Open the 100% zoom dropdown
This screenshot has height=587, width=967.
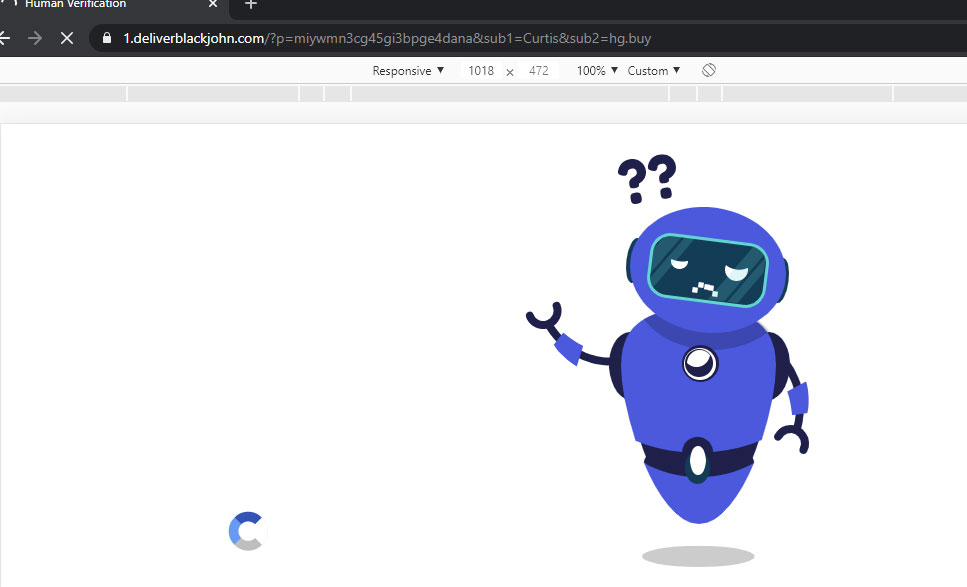tap(597, 71)
